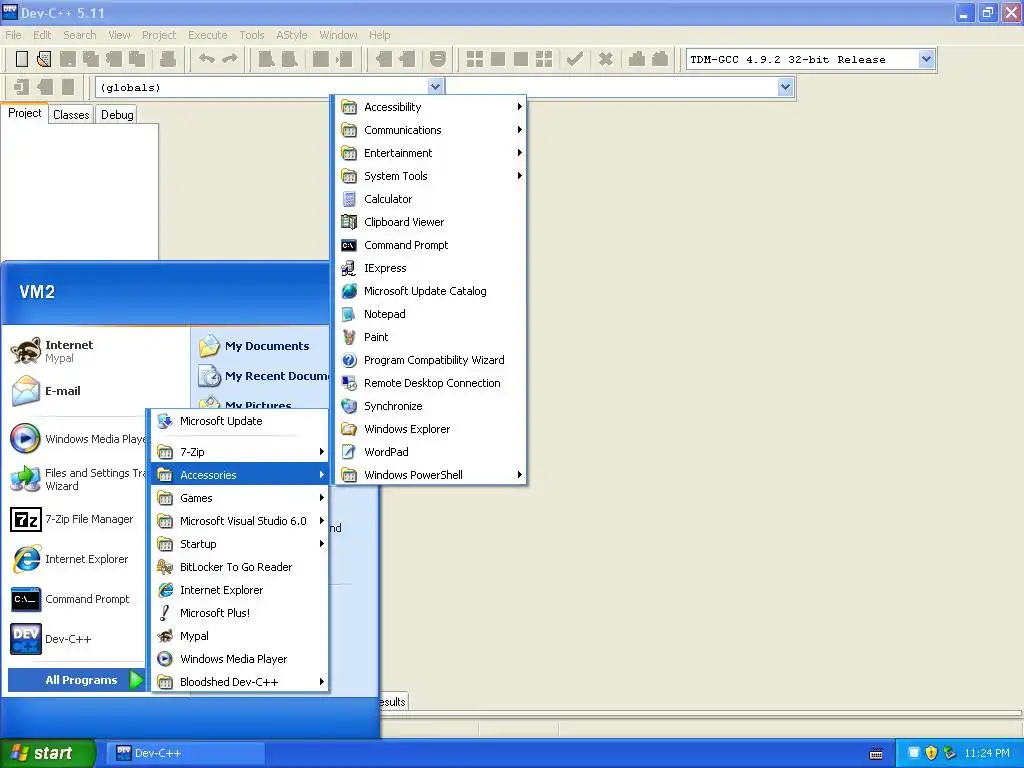Expand the Startup folder
This screenshot has height=768, width=1024.
click(240, 544)
